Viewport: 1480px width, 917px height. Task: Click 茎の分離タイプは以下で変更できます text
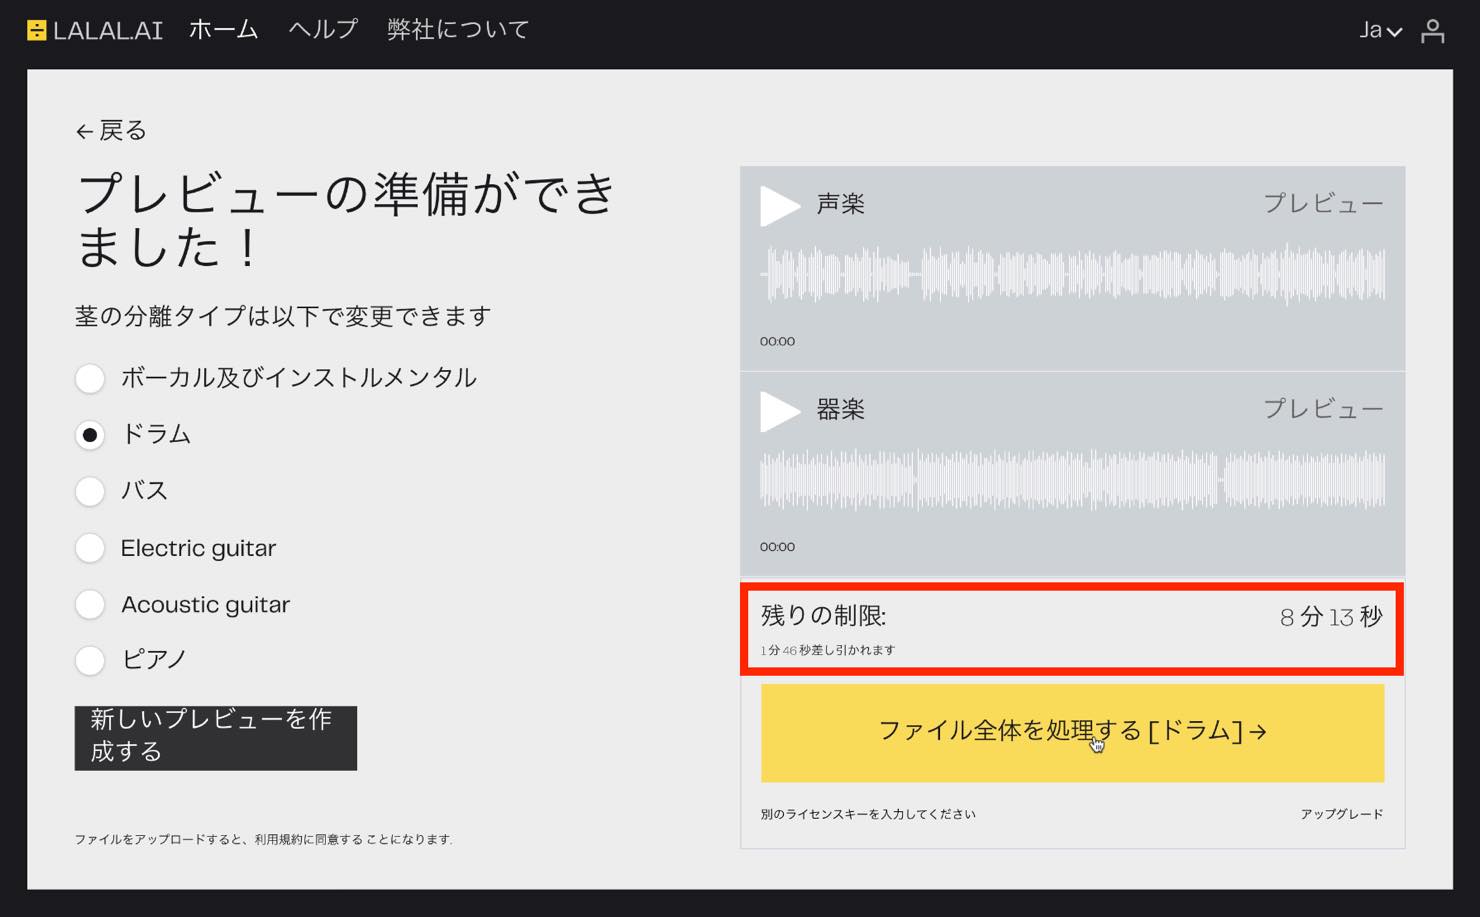pyautogui.click(x=283, y=317)
